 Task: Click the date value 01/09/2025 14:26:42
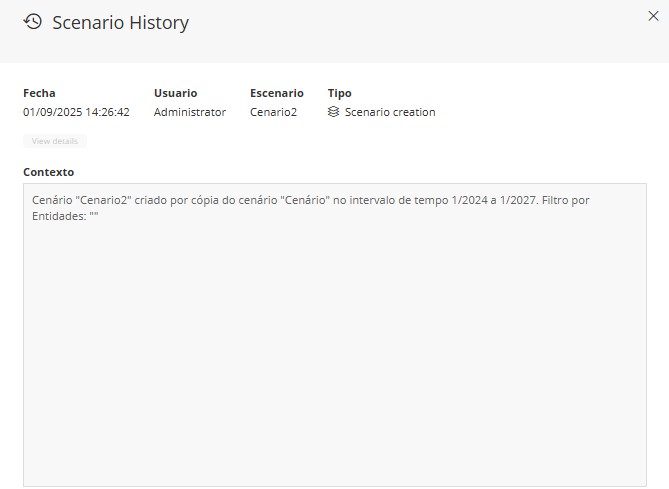click(76, 112)
